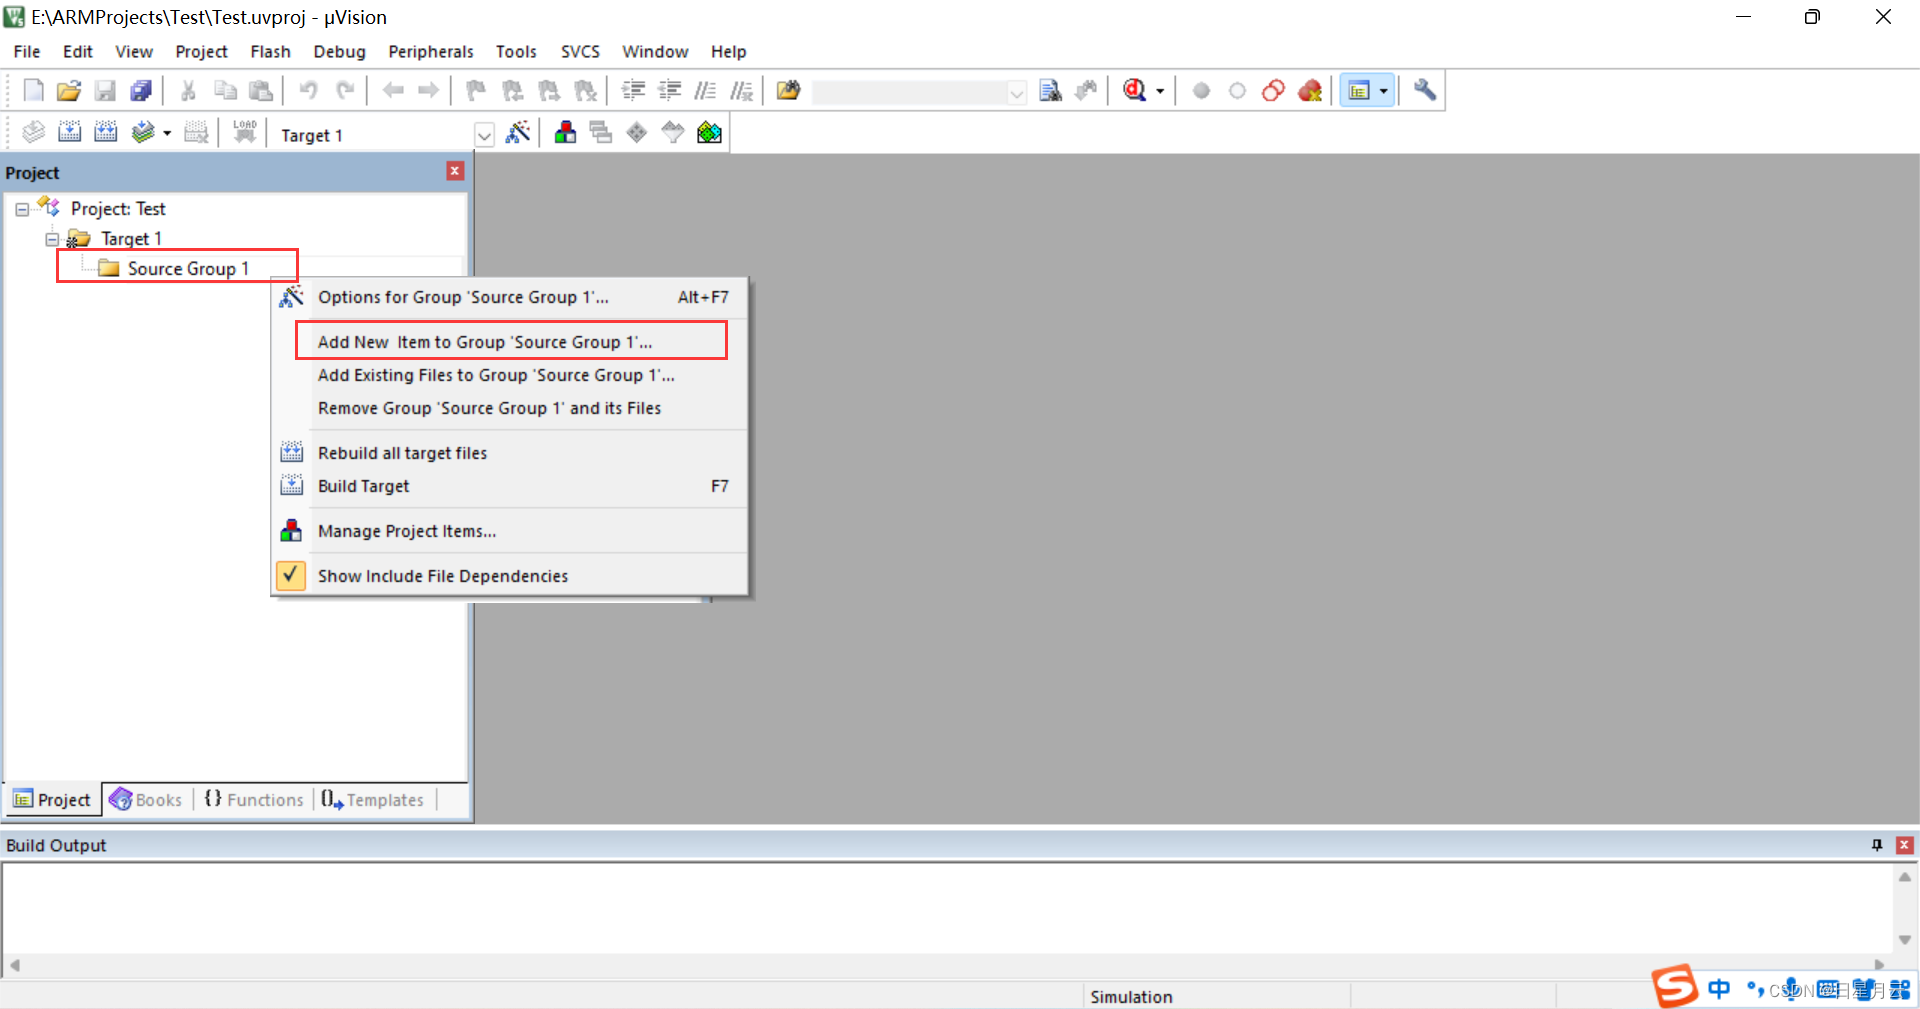Open Configuration via wrench icon
1920x1009 pixels.
click(1425, 91)
